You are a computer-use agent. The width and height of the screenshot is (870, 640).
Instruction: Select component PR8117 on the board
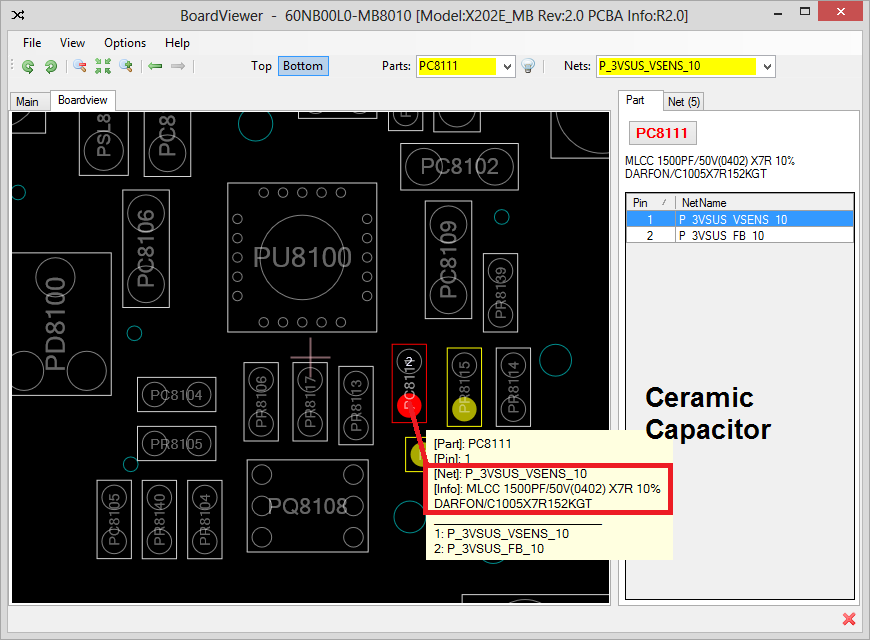click(x=310, y=402)
